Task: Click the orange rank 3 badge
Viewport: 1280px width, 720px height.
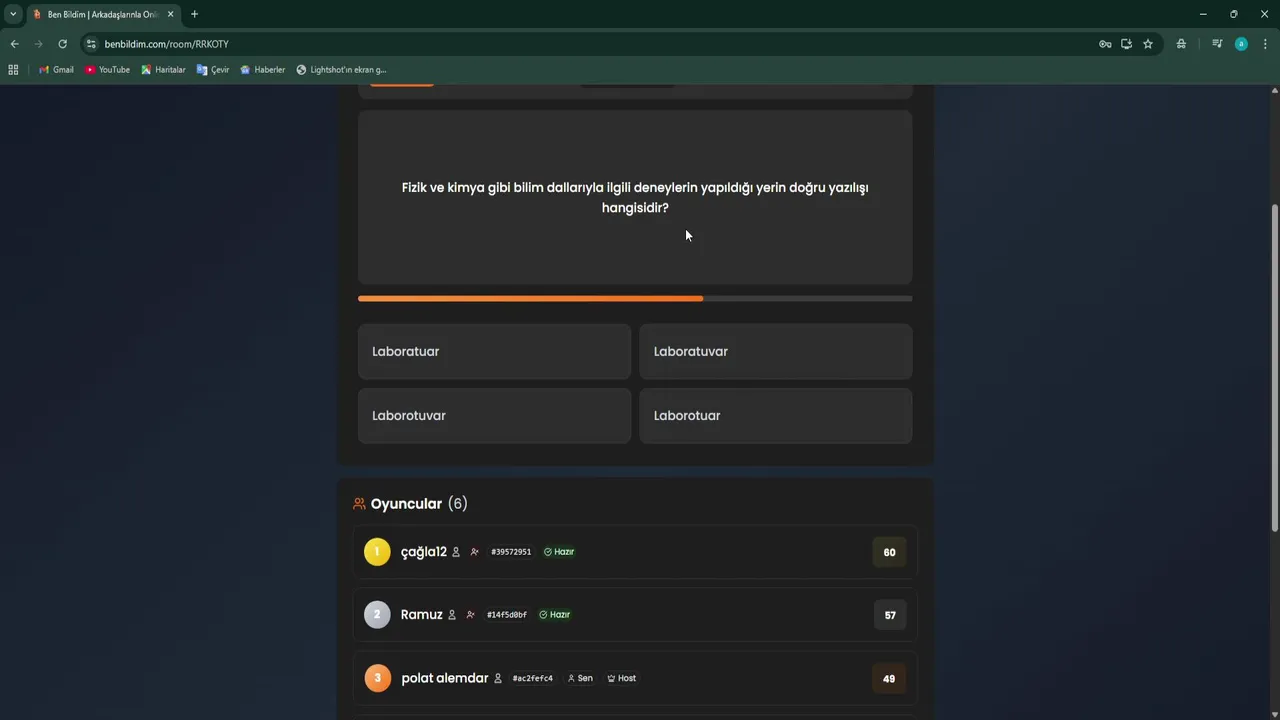Action: coord(377,678)
